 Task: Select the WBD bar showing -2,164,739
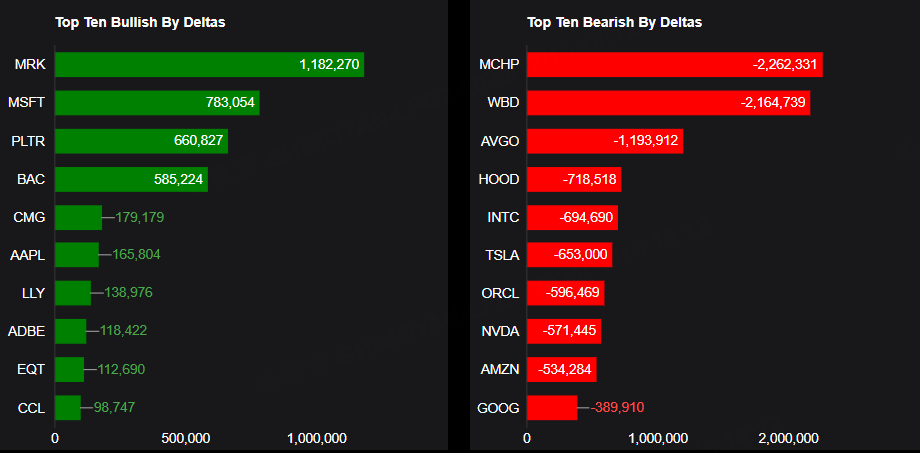(668, 103)
